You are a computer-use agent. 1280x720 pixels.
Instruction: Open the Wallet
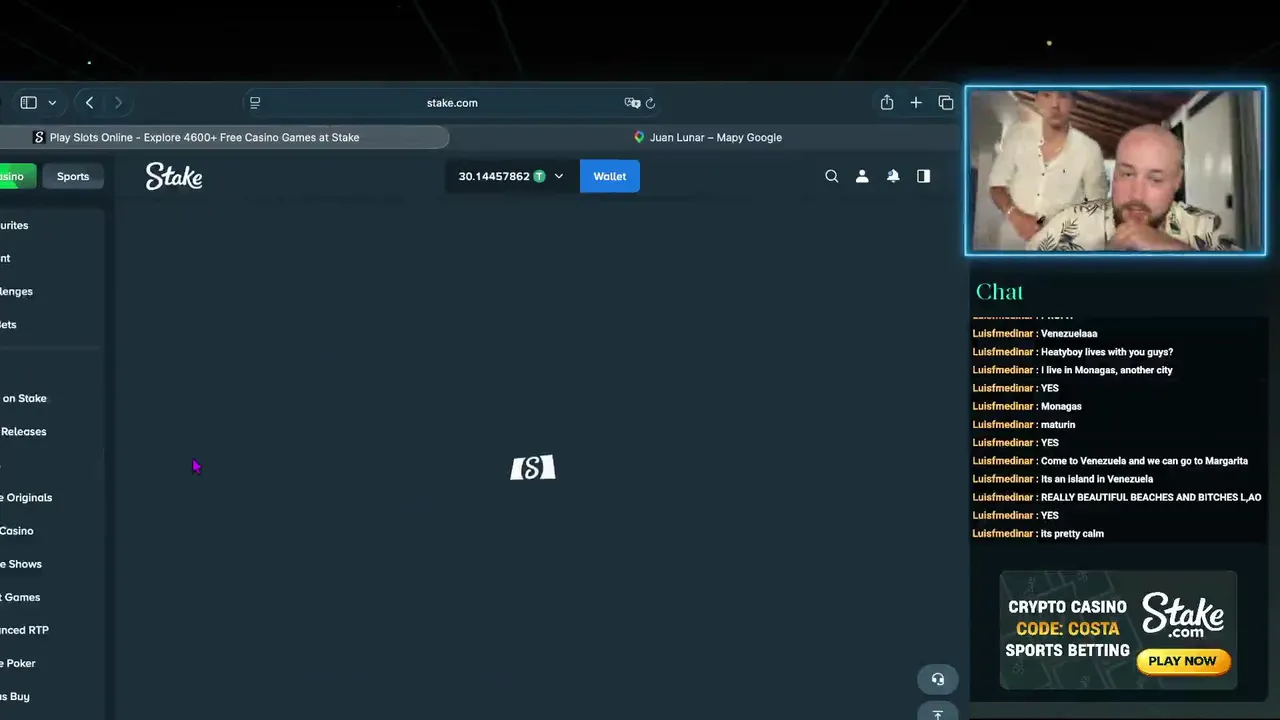pos(610,176)
